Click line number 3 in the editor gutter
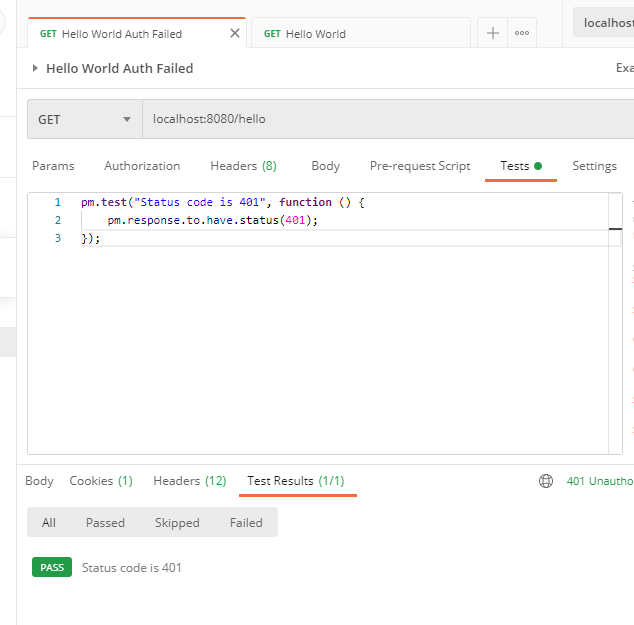634x625 pixels. (x=58, y=238)
